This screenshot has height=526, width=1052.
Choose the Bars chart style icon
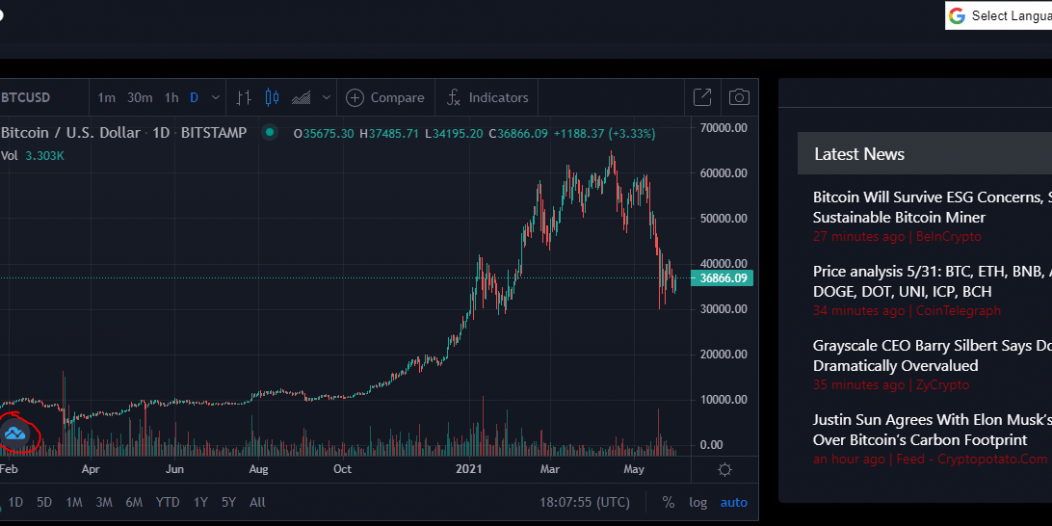(x=244, y=98)
